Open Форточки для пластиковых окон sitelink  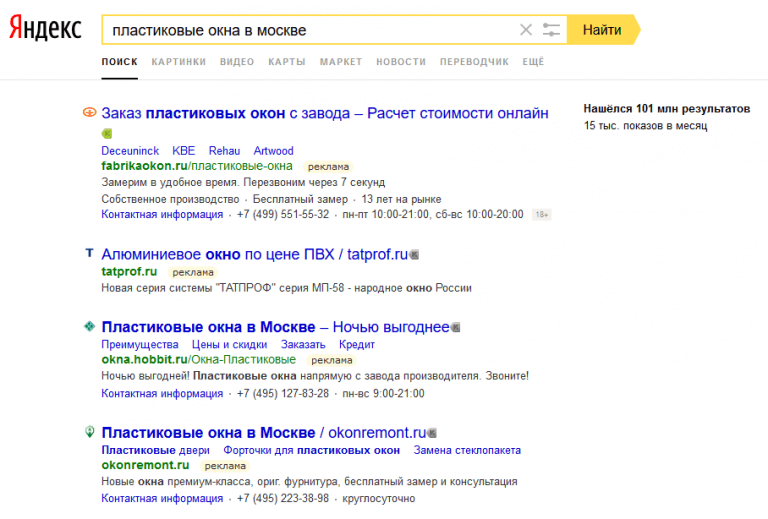(312, 450)
